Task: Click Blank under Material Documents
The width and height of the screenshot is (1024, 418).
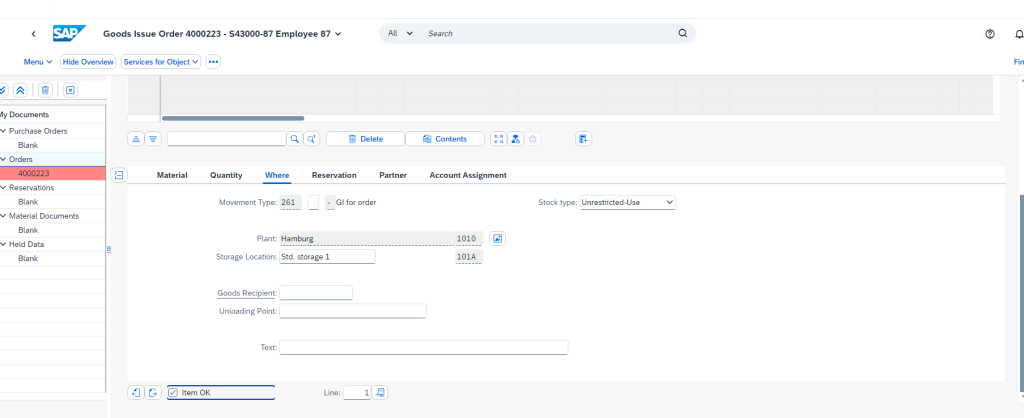Action: click(x=28, y=230)
